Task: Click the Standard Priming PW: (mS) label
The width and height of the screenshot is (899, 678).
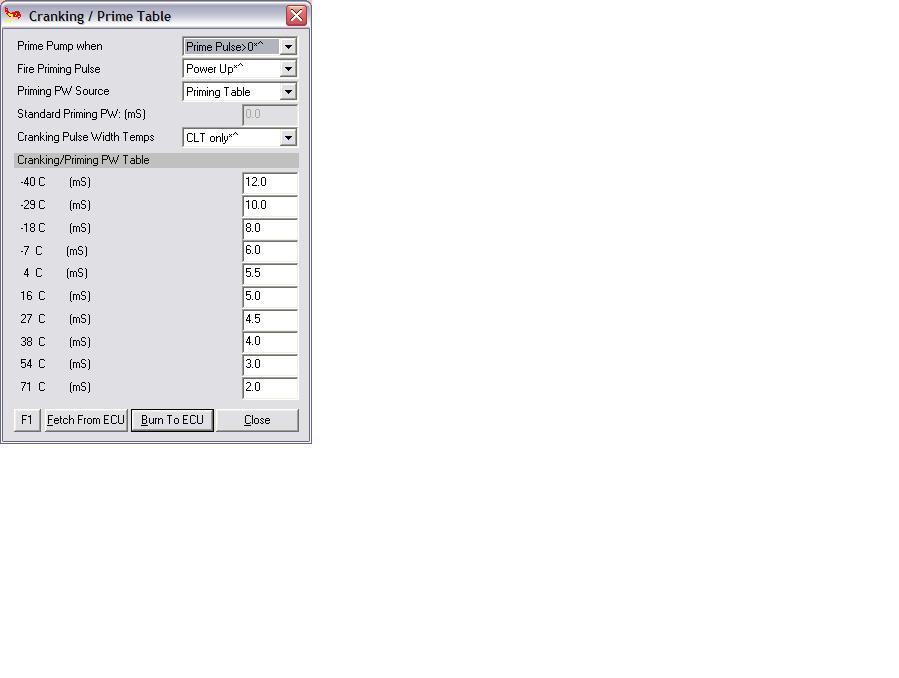Action: (81, 114)
